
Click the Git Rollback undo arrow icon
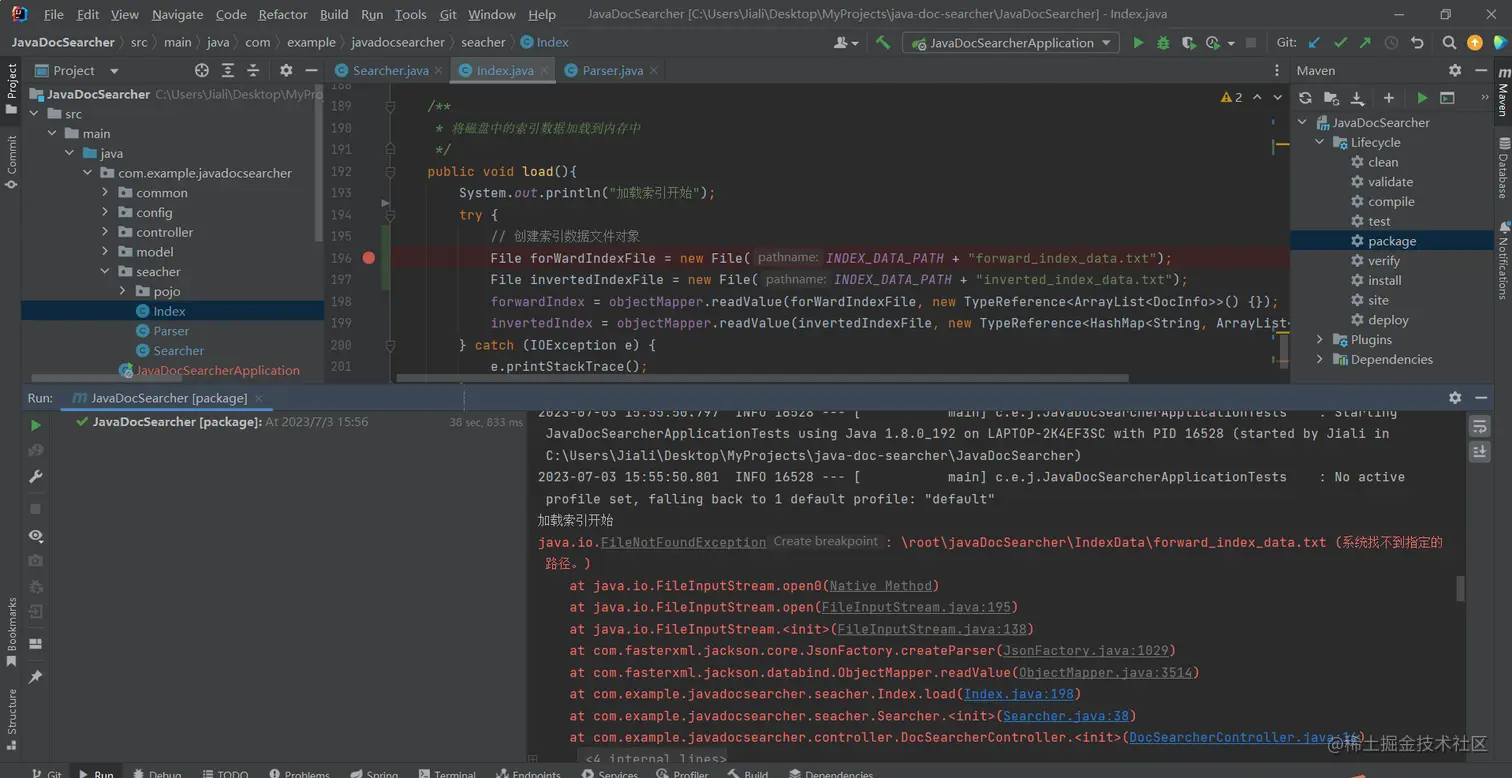tap(1417, 43)
